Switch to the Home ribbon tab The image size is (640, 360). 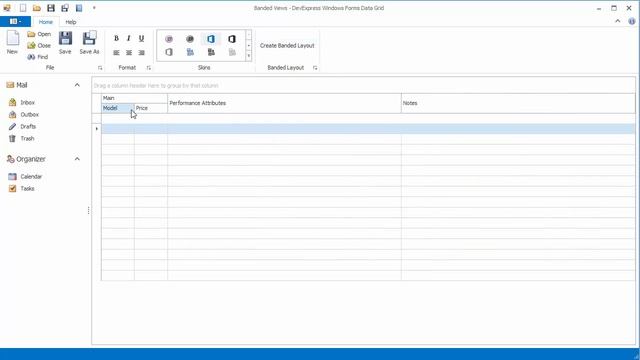click(x=46, y=22)
